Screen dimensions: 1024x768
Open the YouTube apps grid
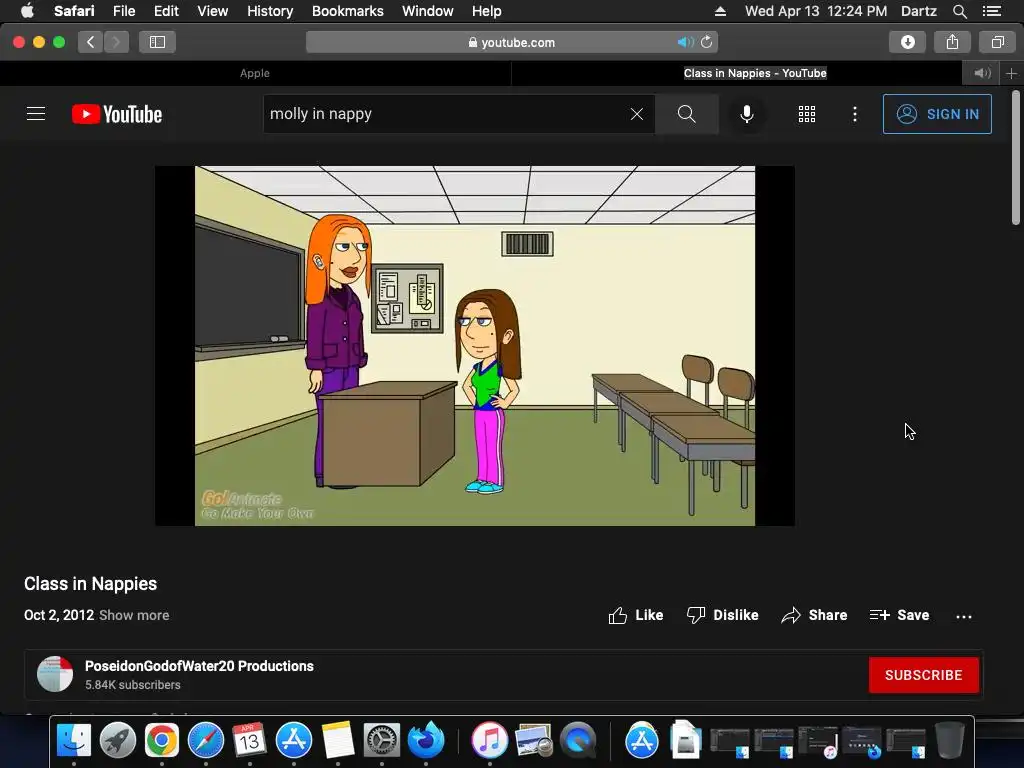[x=807, y=114]
